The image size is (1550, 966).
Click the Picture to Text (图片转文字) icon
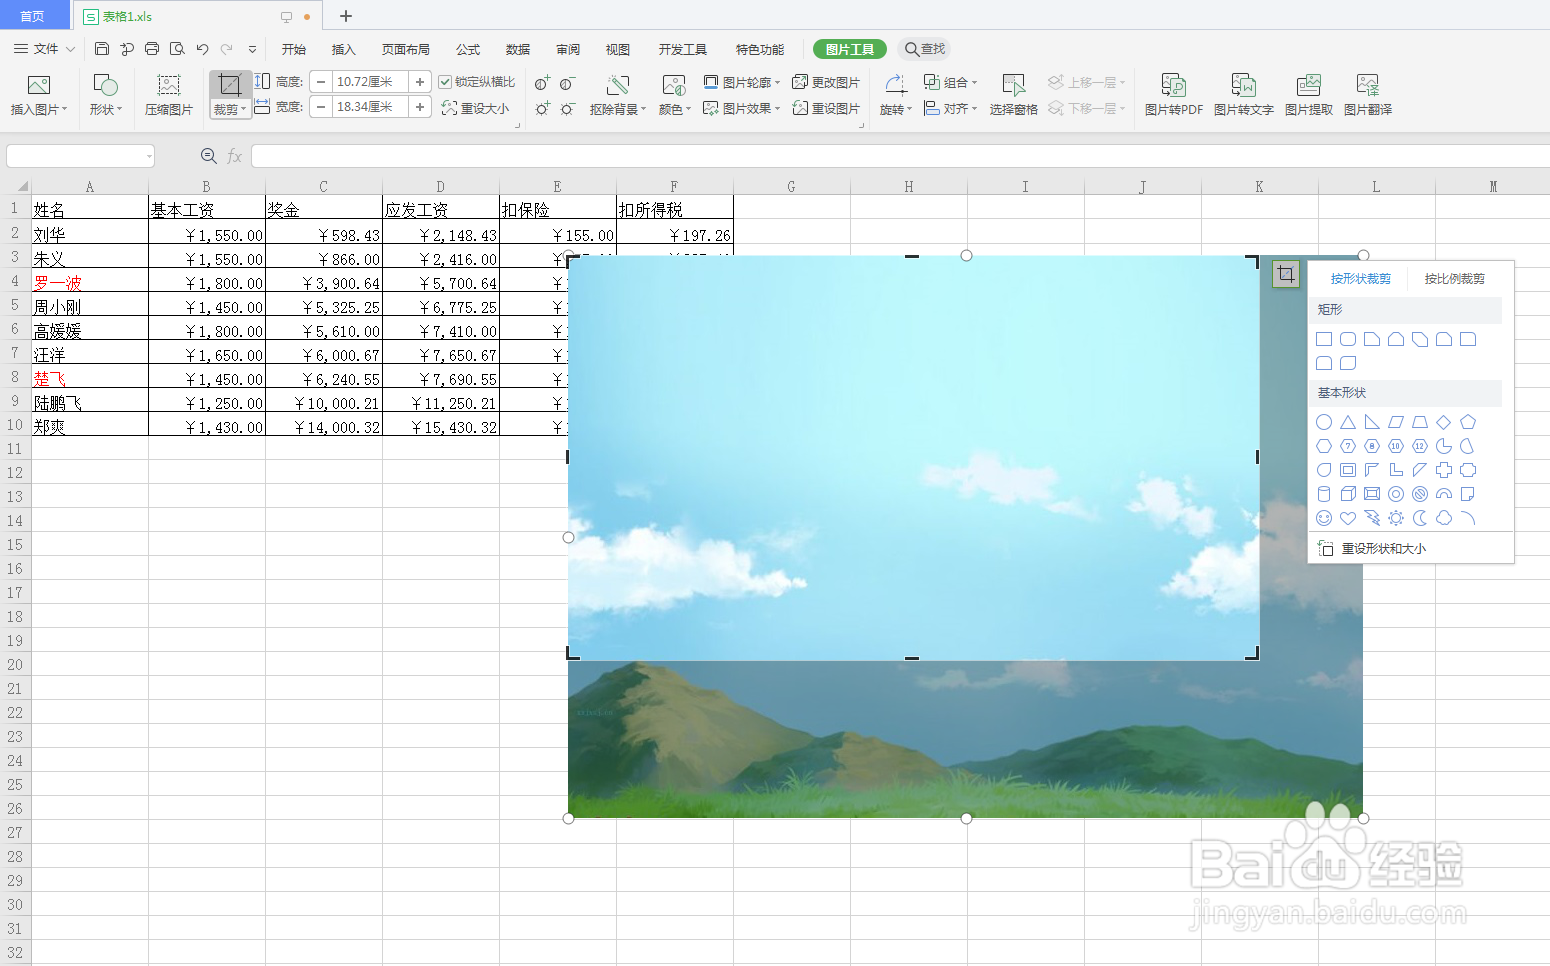pyautogui.click(x=1243, y=86)
